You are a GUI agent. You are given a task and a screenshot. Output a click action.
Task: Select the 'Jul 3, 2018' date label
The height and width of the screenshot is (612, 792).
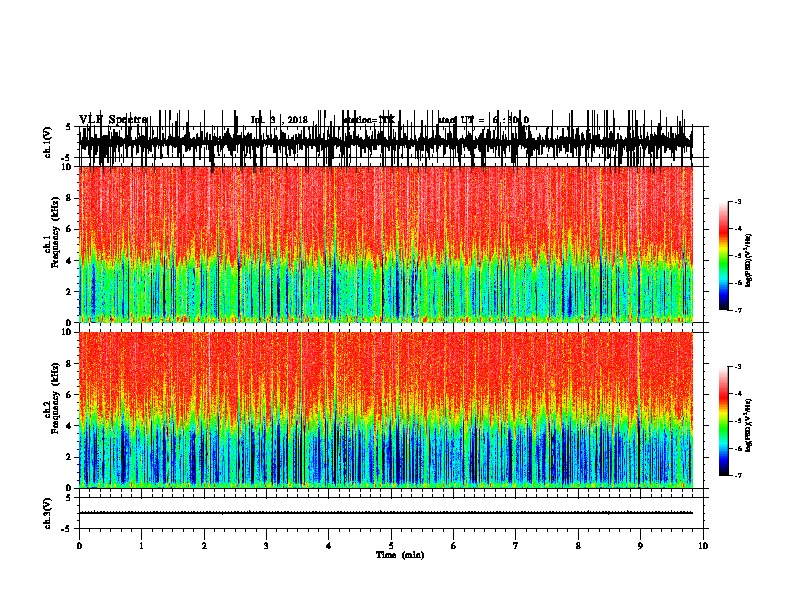(x=279, y=120)
